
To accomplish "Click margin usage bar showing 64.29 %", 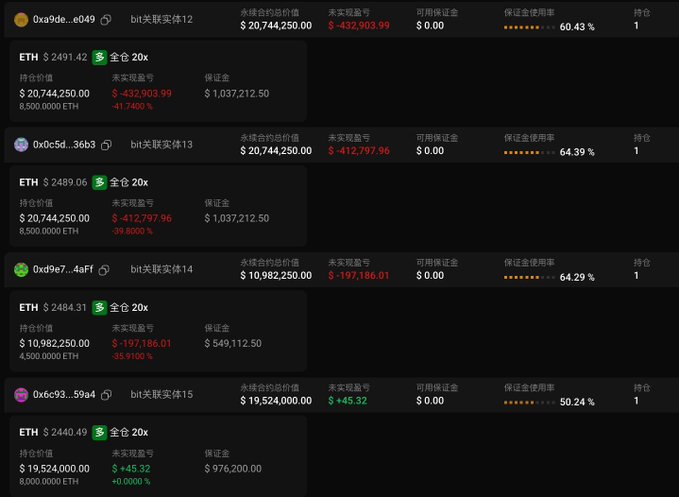I will pos(529,278).
